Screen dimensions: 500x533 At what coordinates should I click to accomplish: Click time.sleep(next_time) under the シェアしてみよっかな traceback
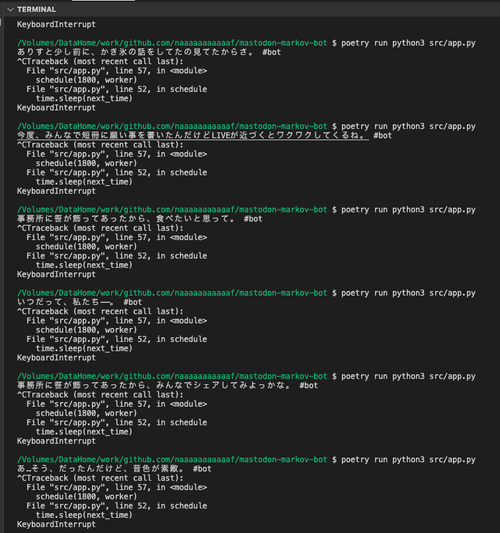coord(84,432)
